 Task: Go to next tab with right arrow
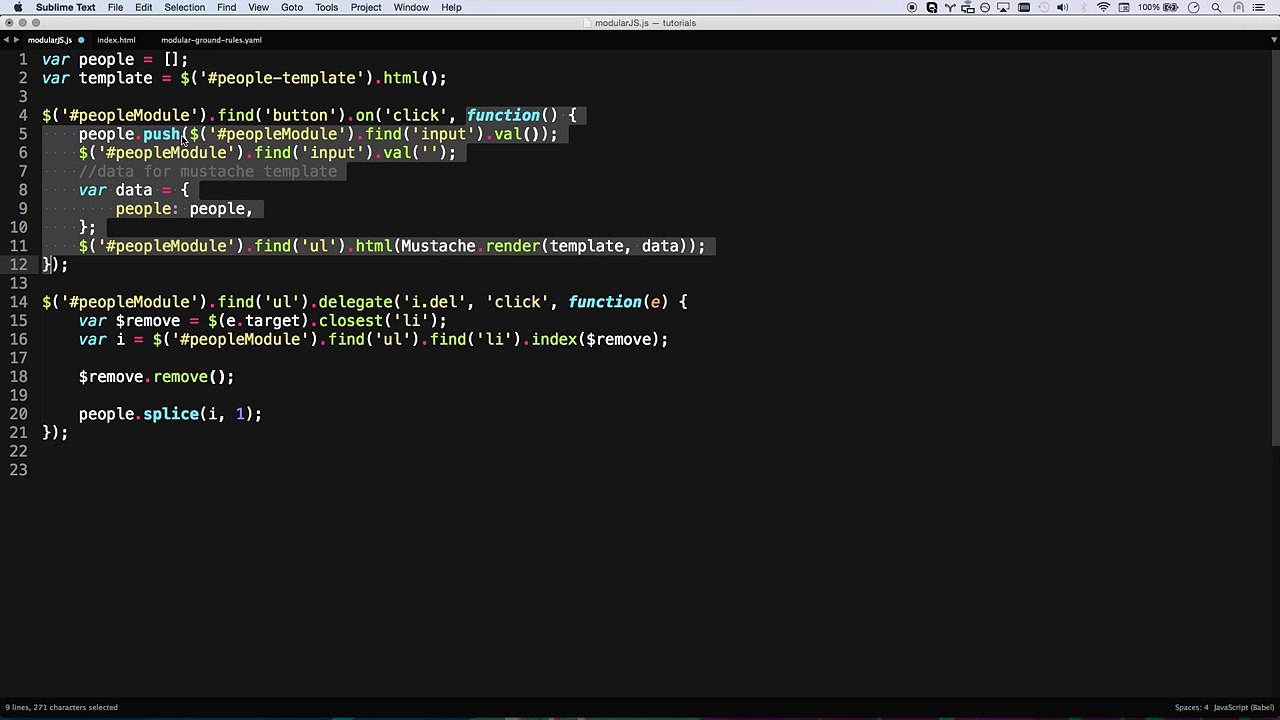coord(16,40)
